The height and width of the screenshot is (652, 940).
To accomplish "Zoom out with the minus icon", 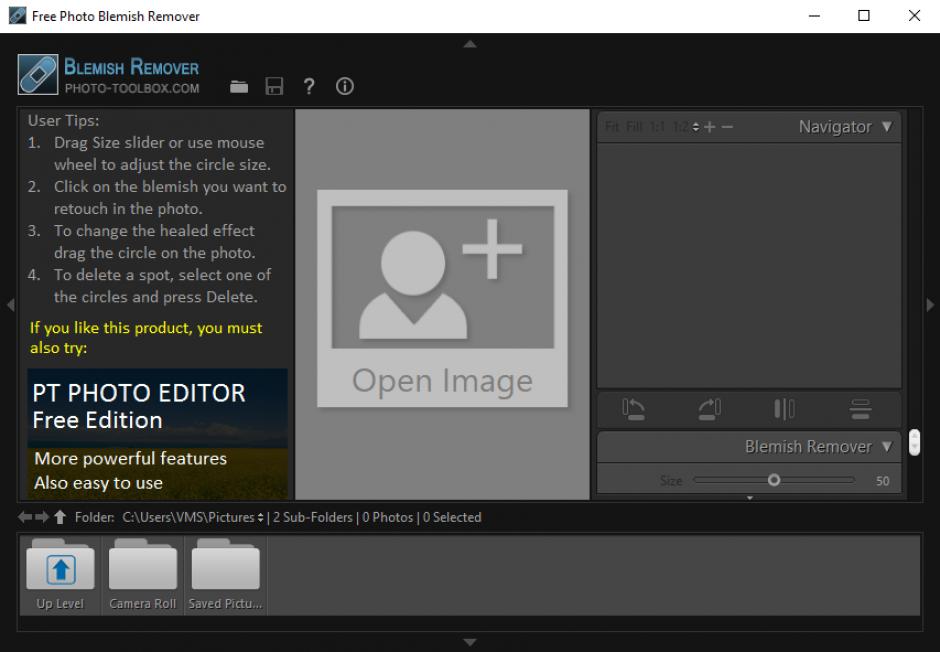I will coord(727,127).
